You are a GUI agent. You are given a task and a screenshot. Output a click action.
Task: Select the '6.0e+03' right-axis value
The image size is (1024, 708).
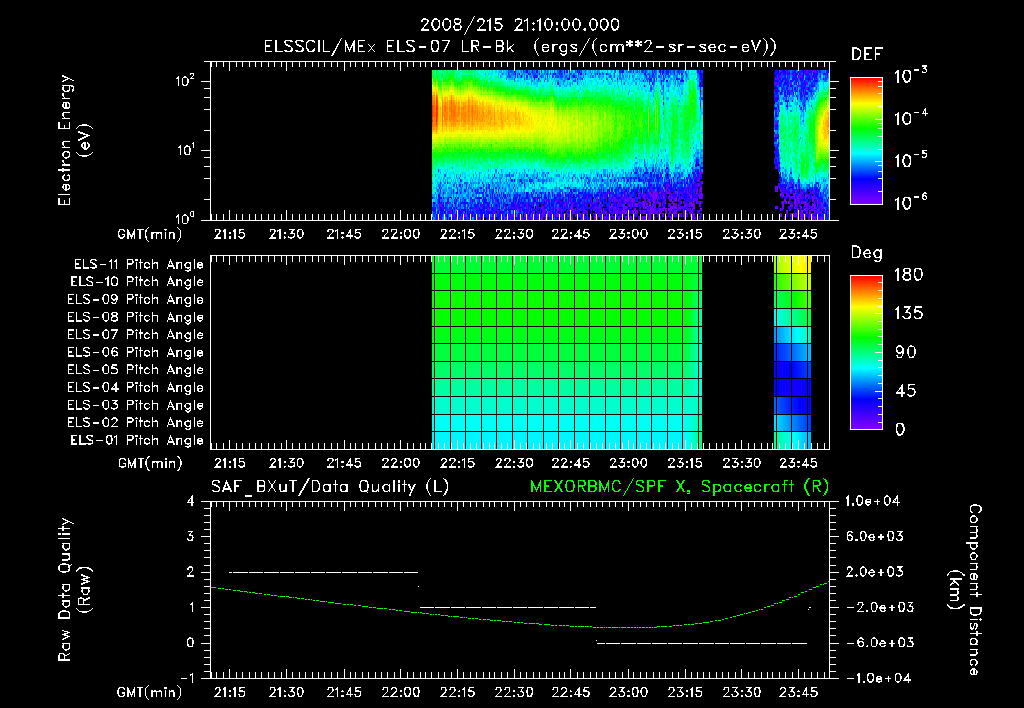875,537
